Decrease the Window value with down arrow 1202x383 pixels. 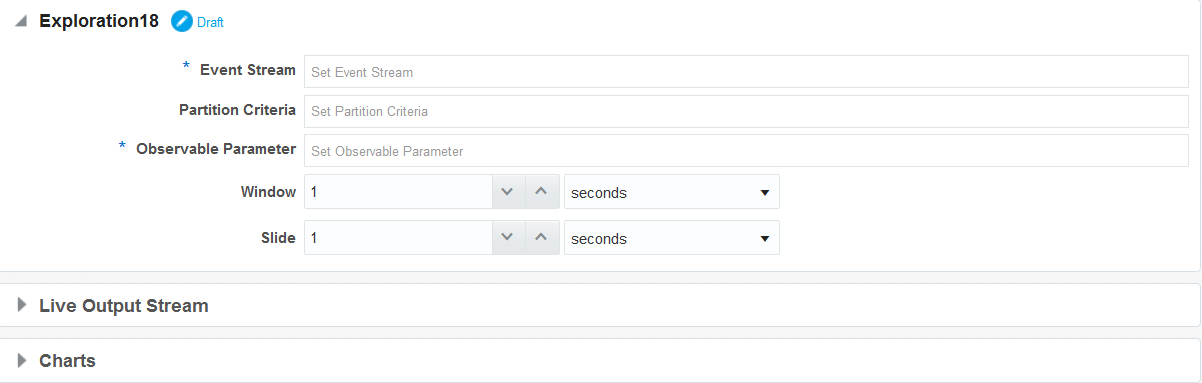(507, 192)
